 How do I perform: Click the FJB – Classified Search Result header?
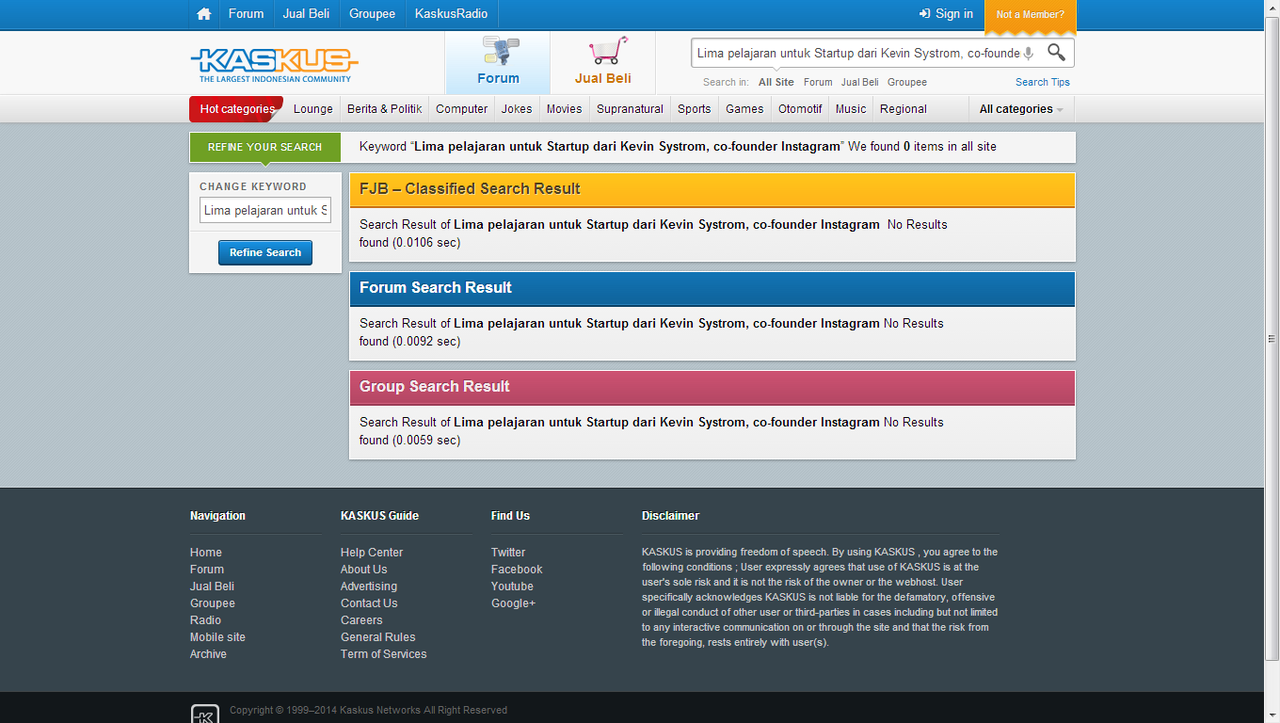pos(712,189)
